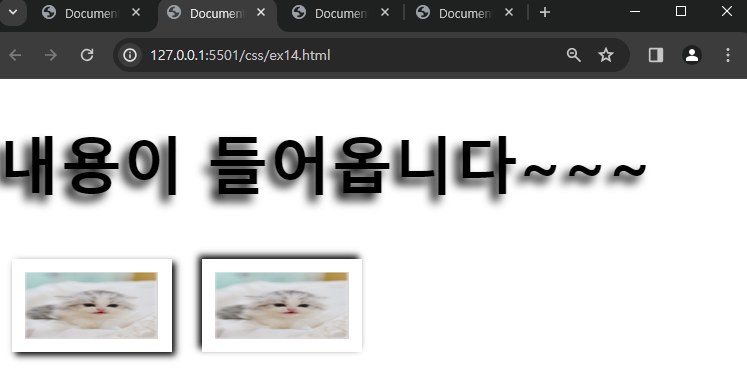Open the tab search dropdown chevron

(x=13, y=12)
